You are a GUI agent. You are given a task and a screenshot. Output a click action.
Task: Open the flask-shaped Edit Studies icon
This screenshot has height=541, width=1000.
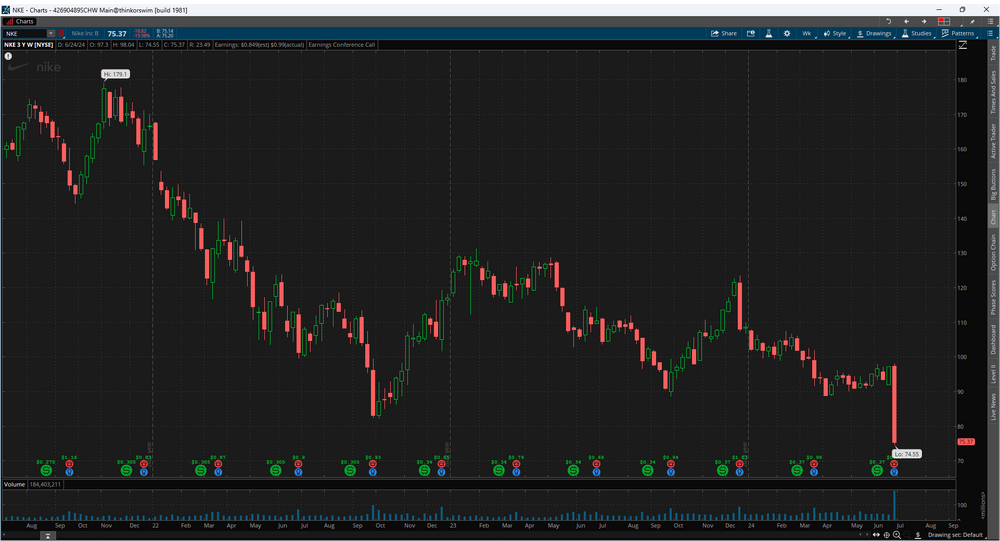click(770, 33)
